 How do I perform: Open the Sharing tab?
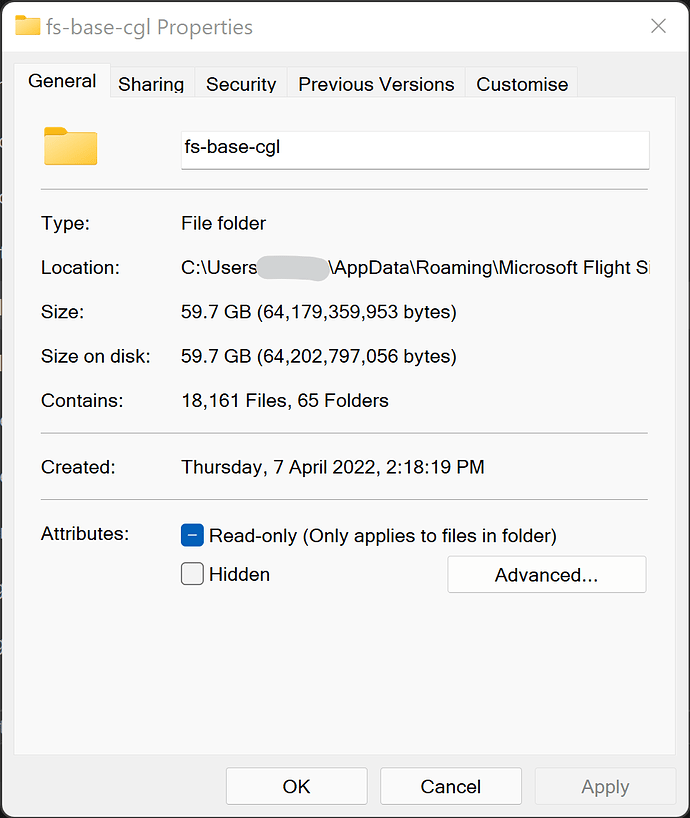pyautogui.click(x=151, y=85)
